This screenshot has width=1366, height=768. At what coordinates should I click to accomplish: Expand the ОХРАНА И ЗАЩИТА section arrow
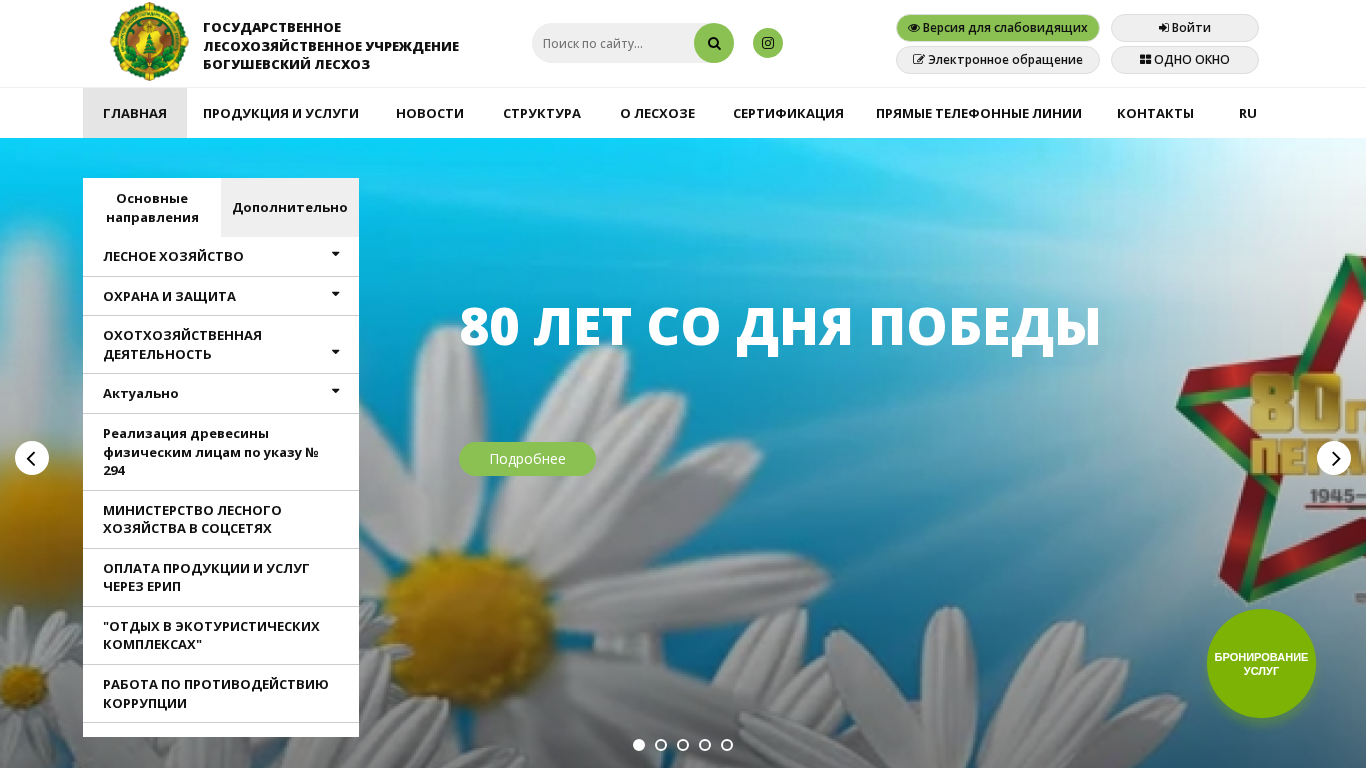pyautogui.click(x=336, y=294)
